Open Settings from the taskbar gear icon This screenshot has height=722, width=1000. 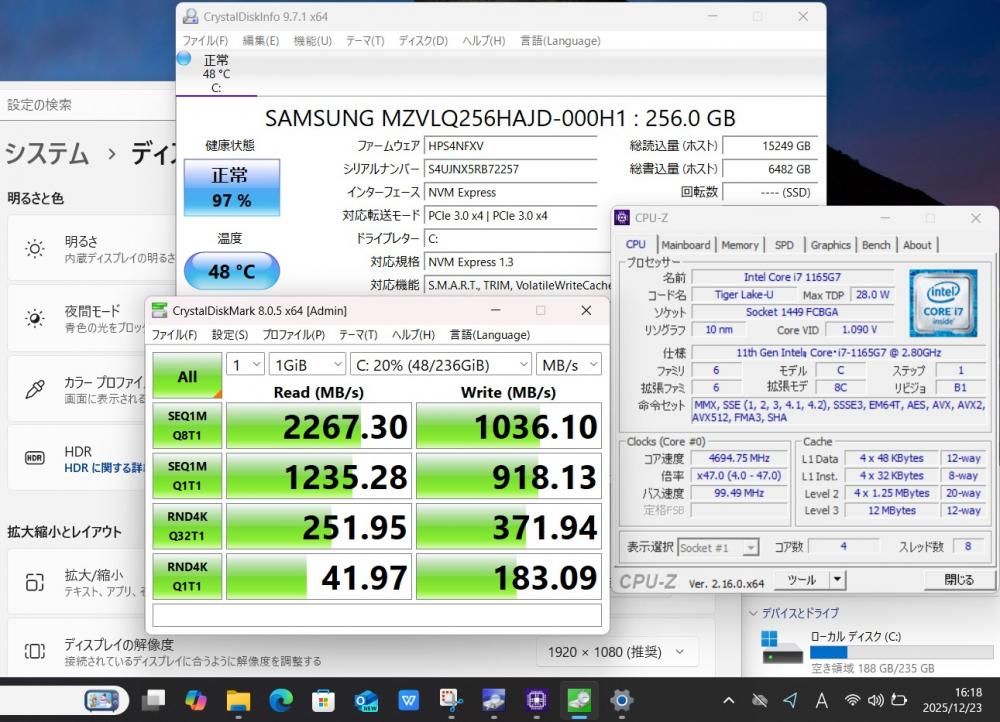click(621, 700)
